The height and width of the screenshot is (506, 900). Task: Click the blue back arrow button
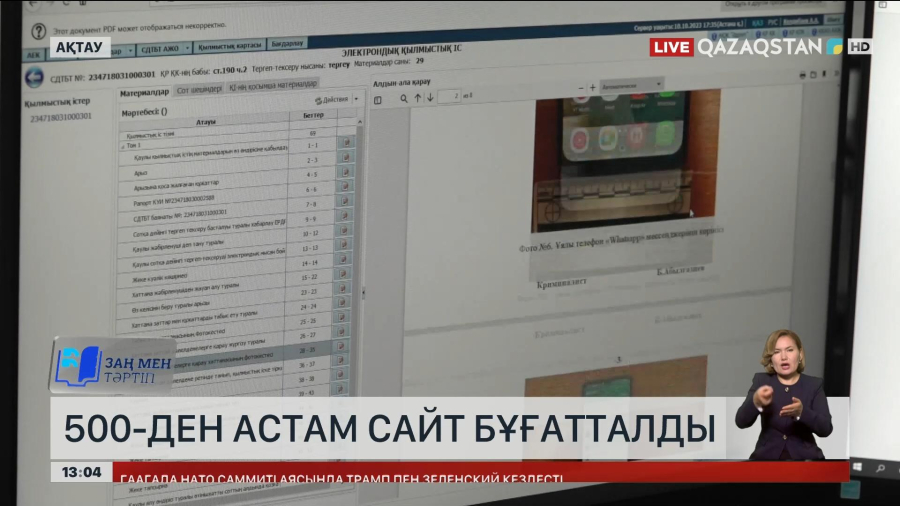(x=34, y=77)
